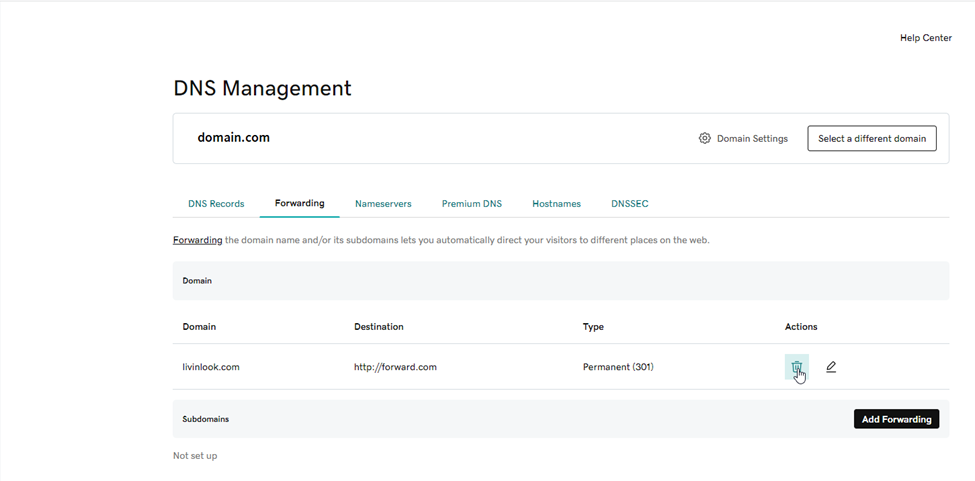This screenshot has height=481, width=975.
Task: Click the http://forward.com destination value
Action: coord(395,367)
